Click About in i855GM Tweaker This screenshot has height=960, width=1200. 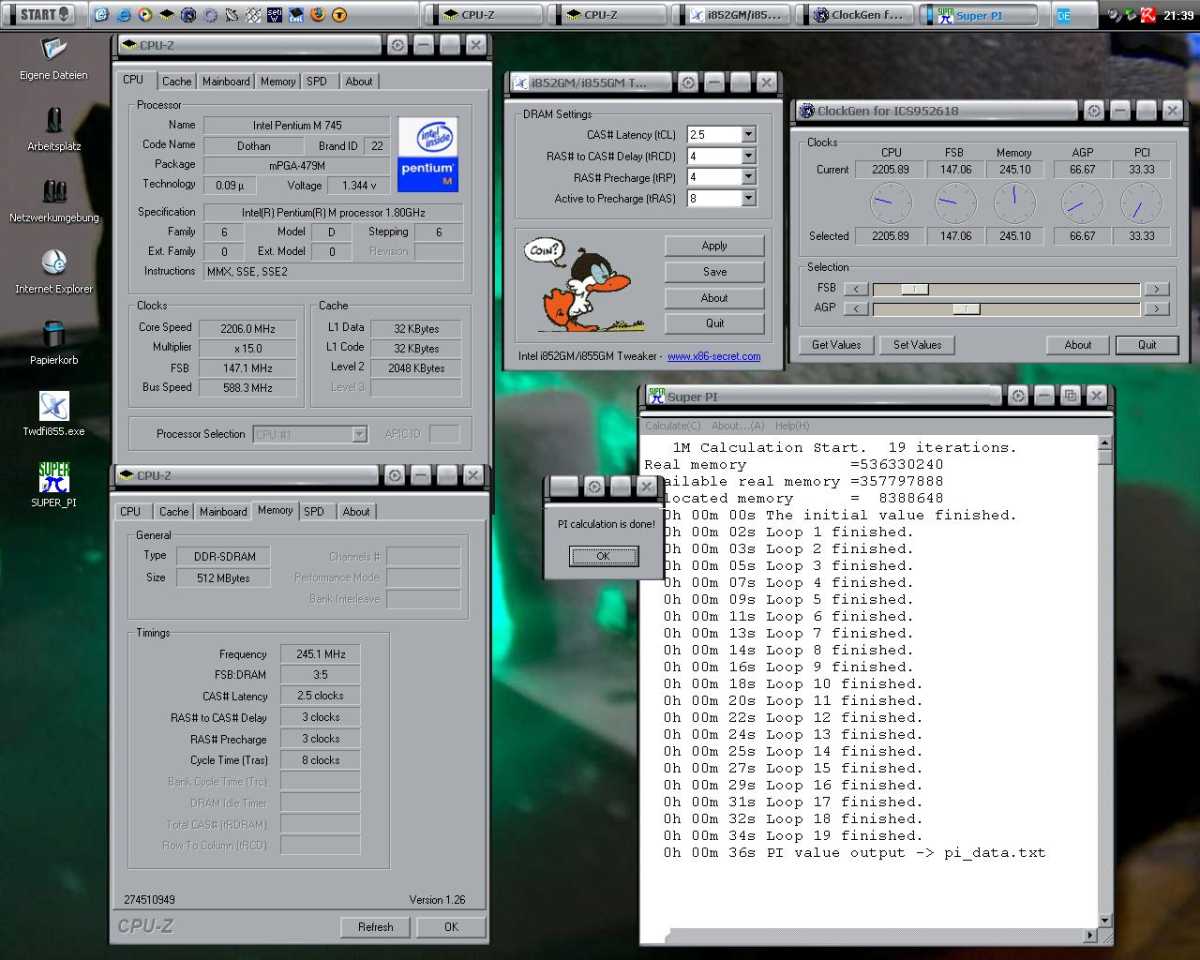coord(714,297)
